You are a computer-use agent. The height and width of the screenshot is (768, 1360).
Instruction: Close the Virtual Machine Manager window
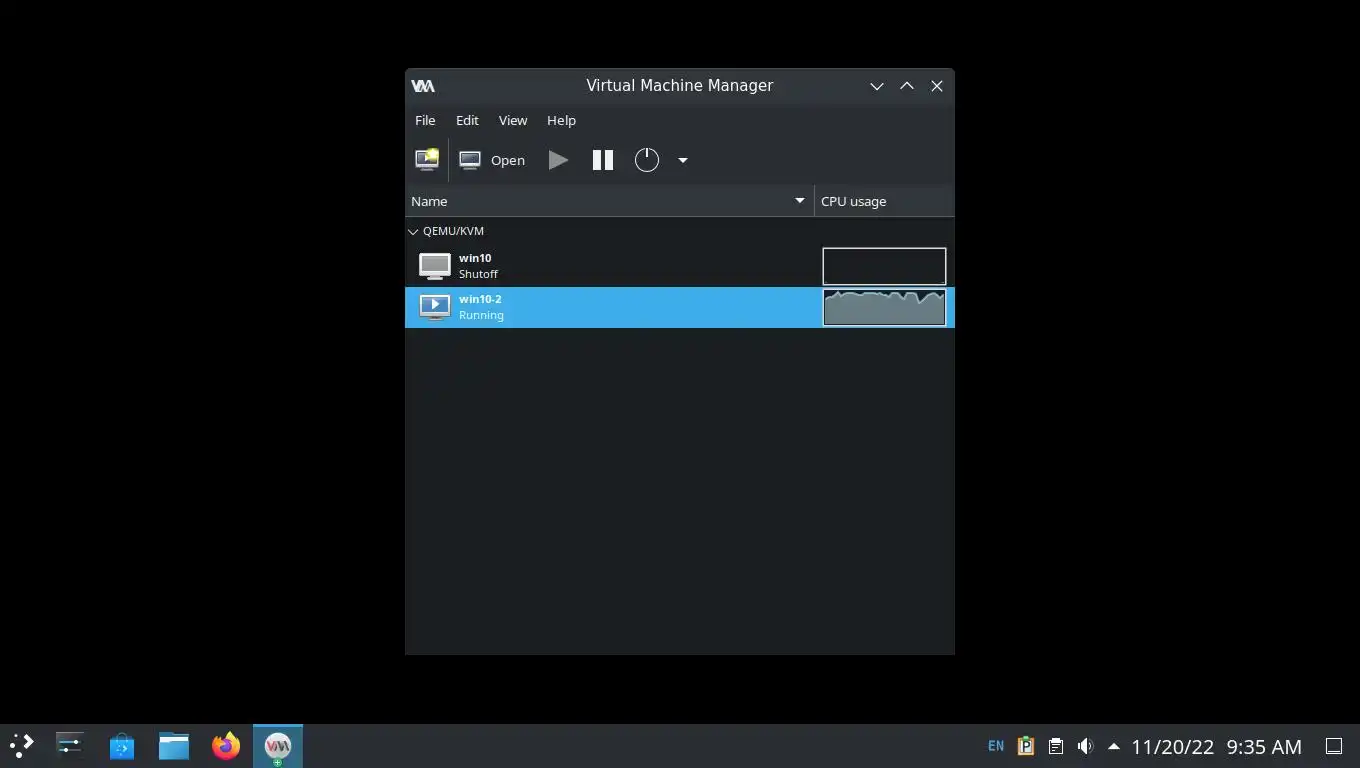[x=937, y=86]
